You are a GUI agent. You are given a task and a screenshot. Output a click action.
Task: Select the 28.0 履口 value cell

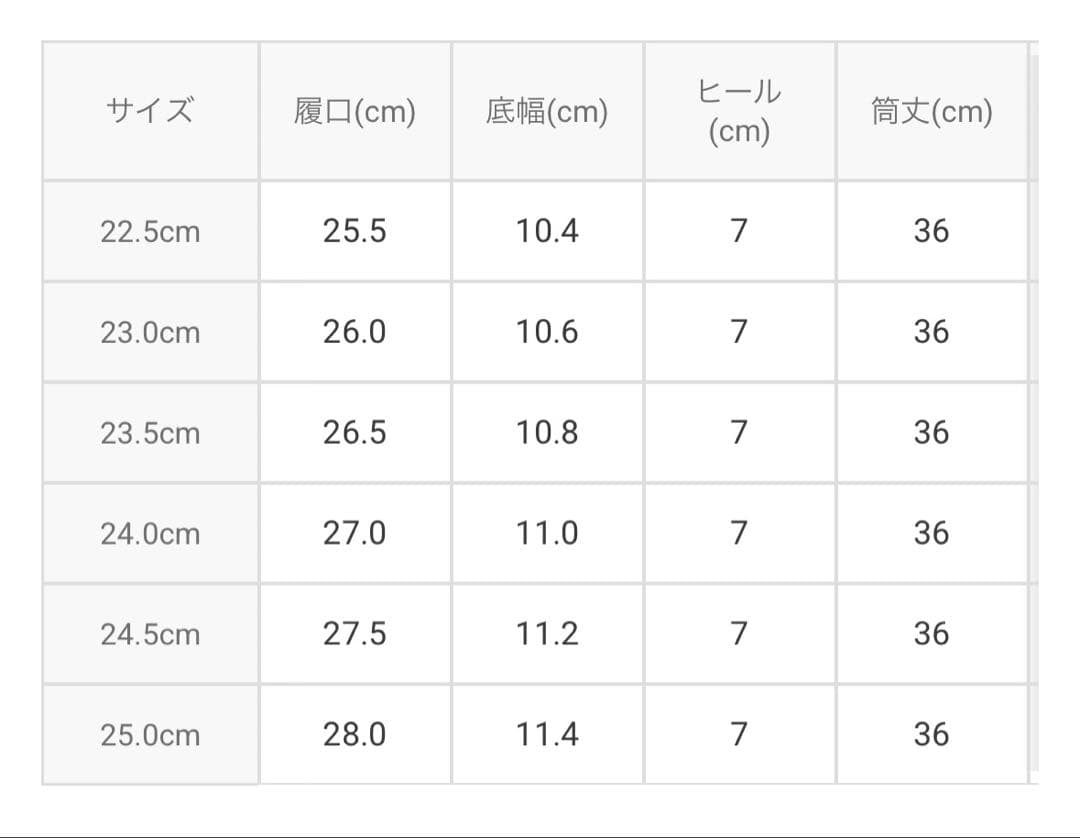click(355, 734)
